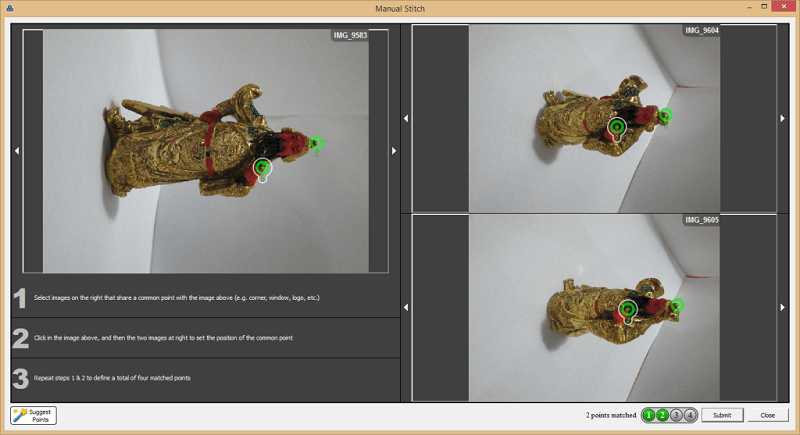
Task: Click the app icon in the title bar
Action: (10, 8)
